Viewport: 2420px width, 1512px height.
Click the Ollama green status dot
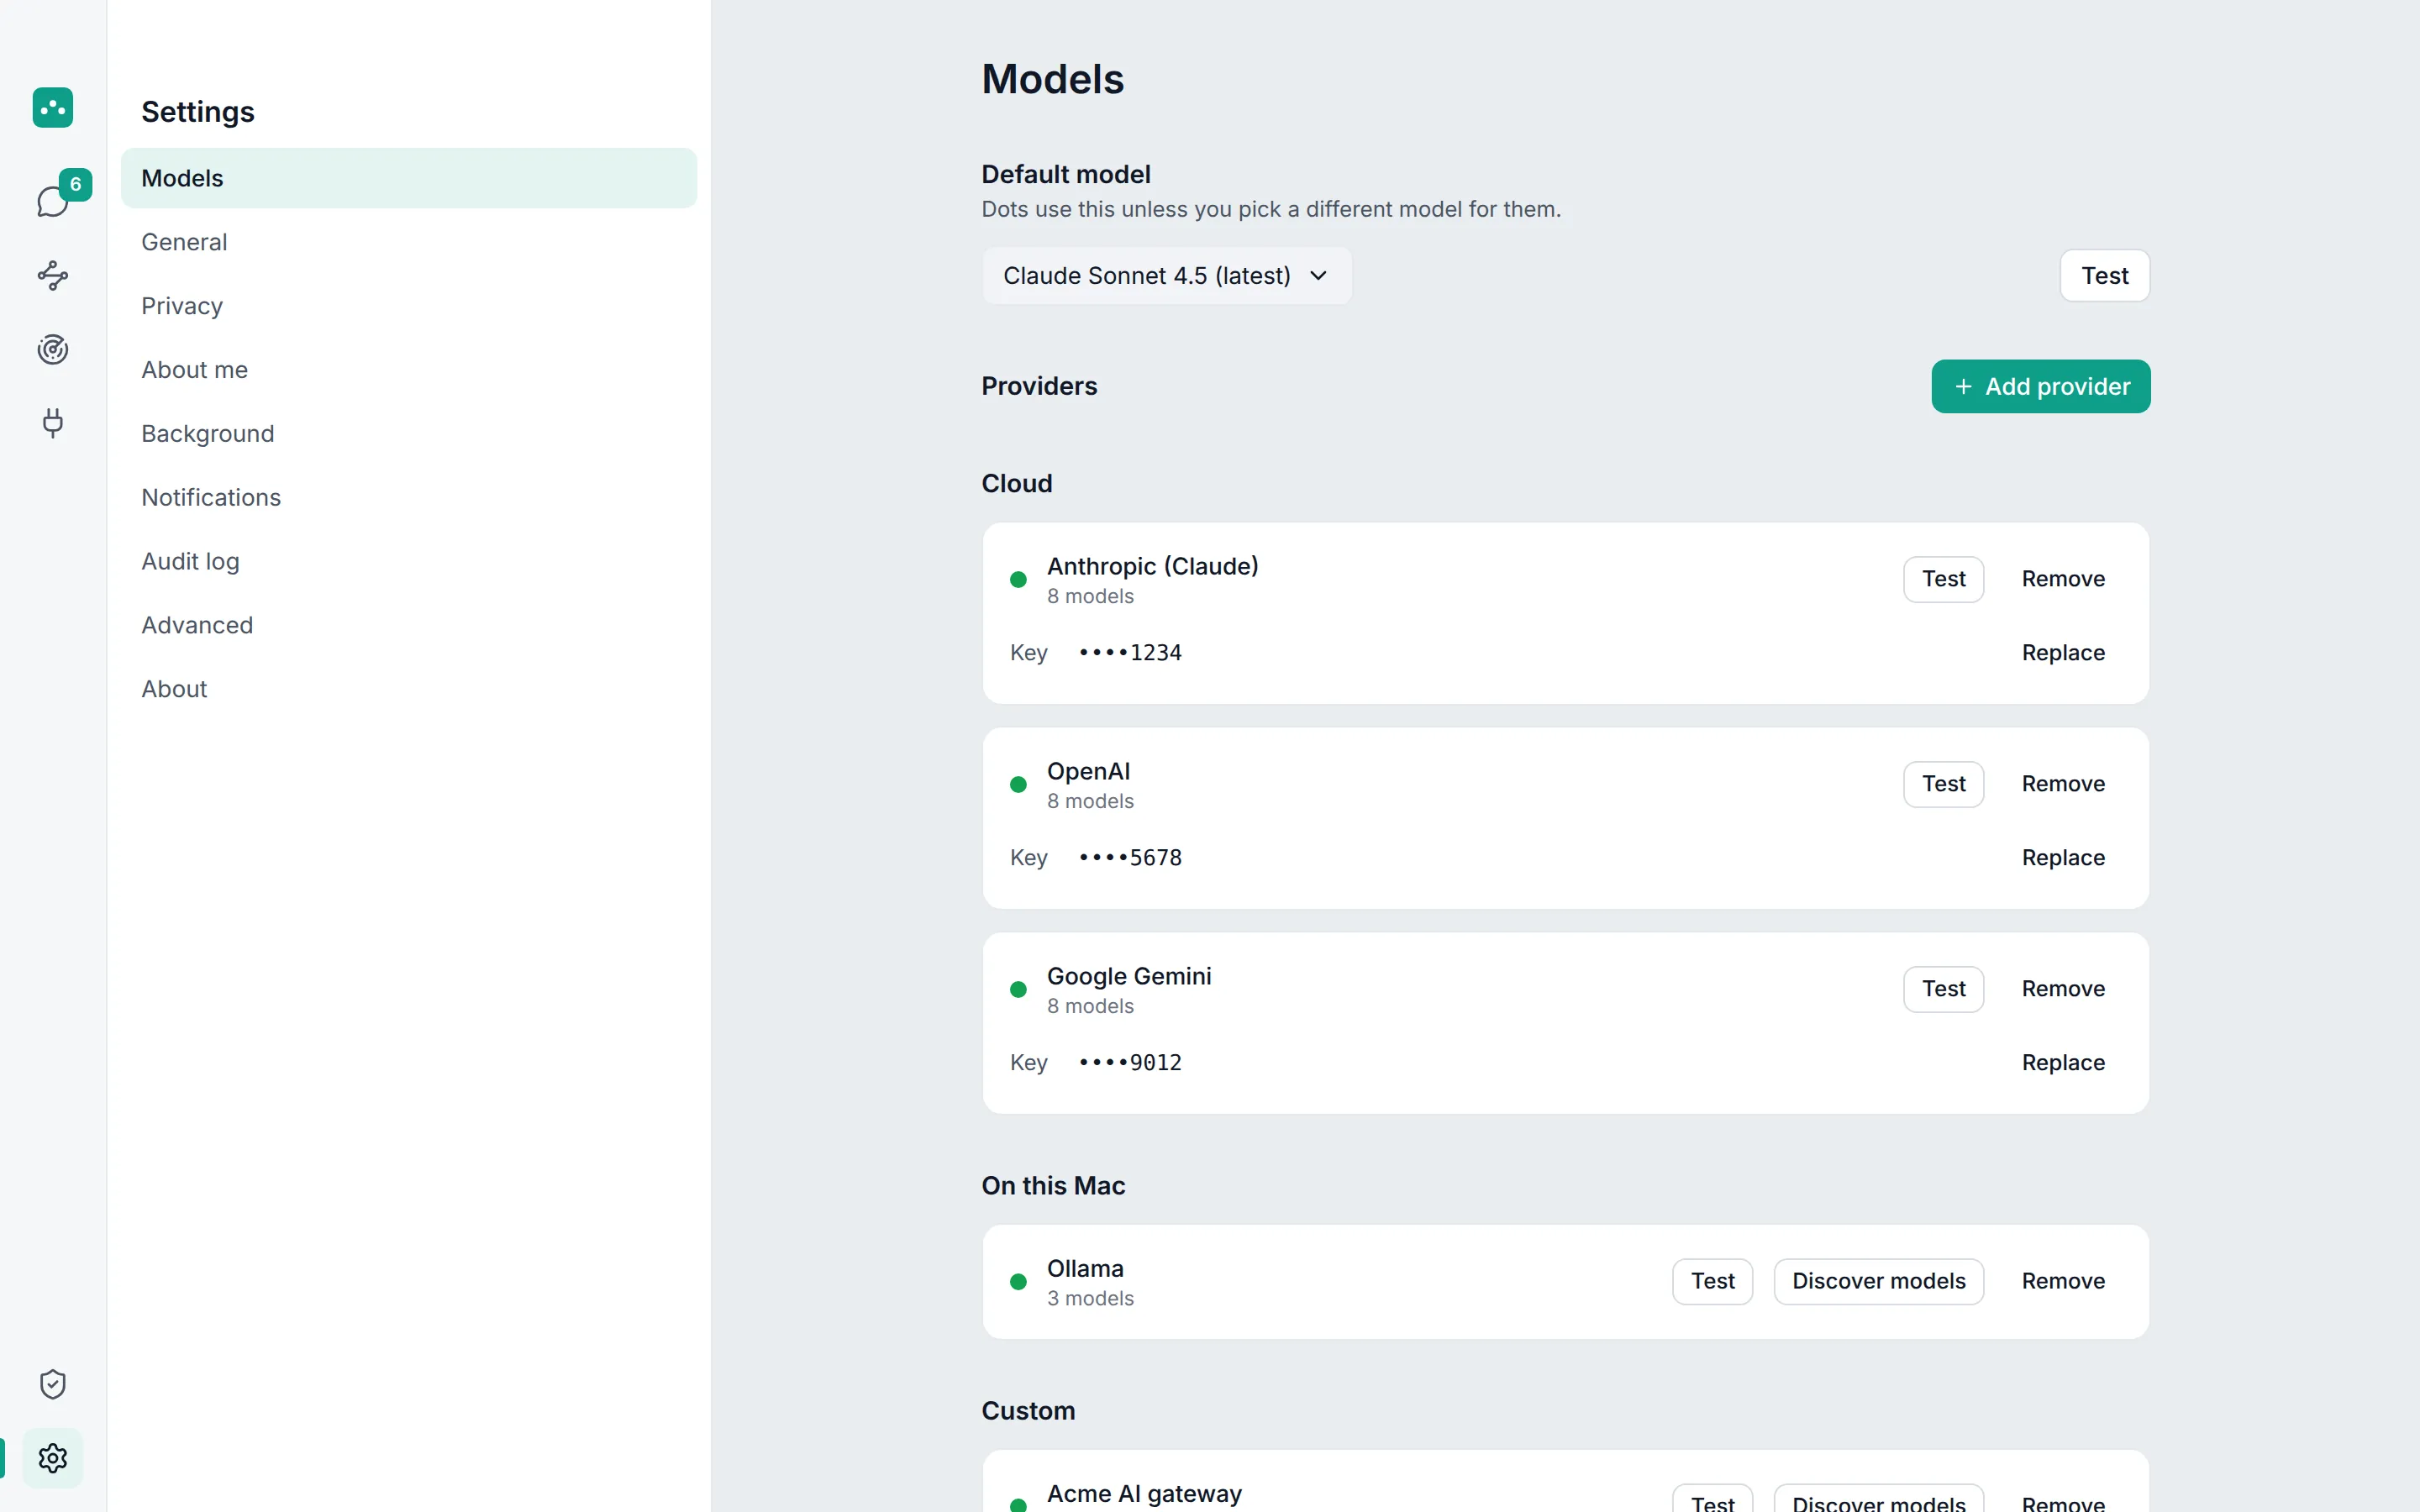coord(1018,1282)
